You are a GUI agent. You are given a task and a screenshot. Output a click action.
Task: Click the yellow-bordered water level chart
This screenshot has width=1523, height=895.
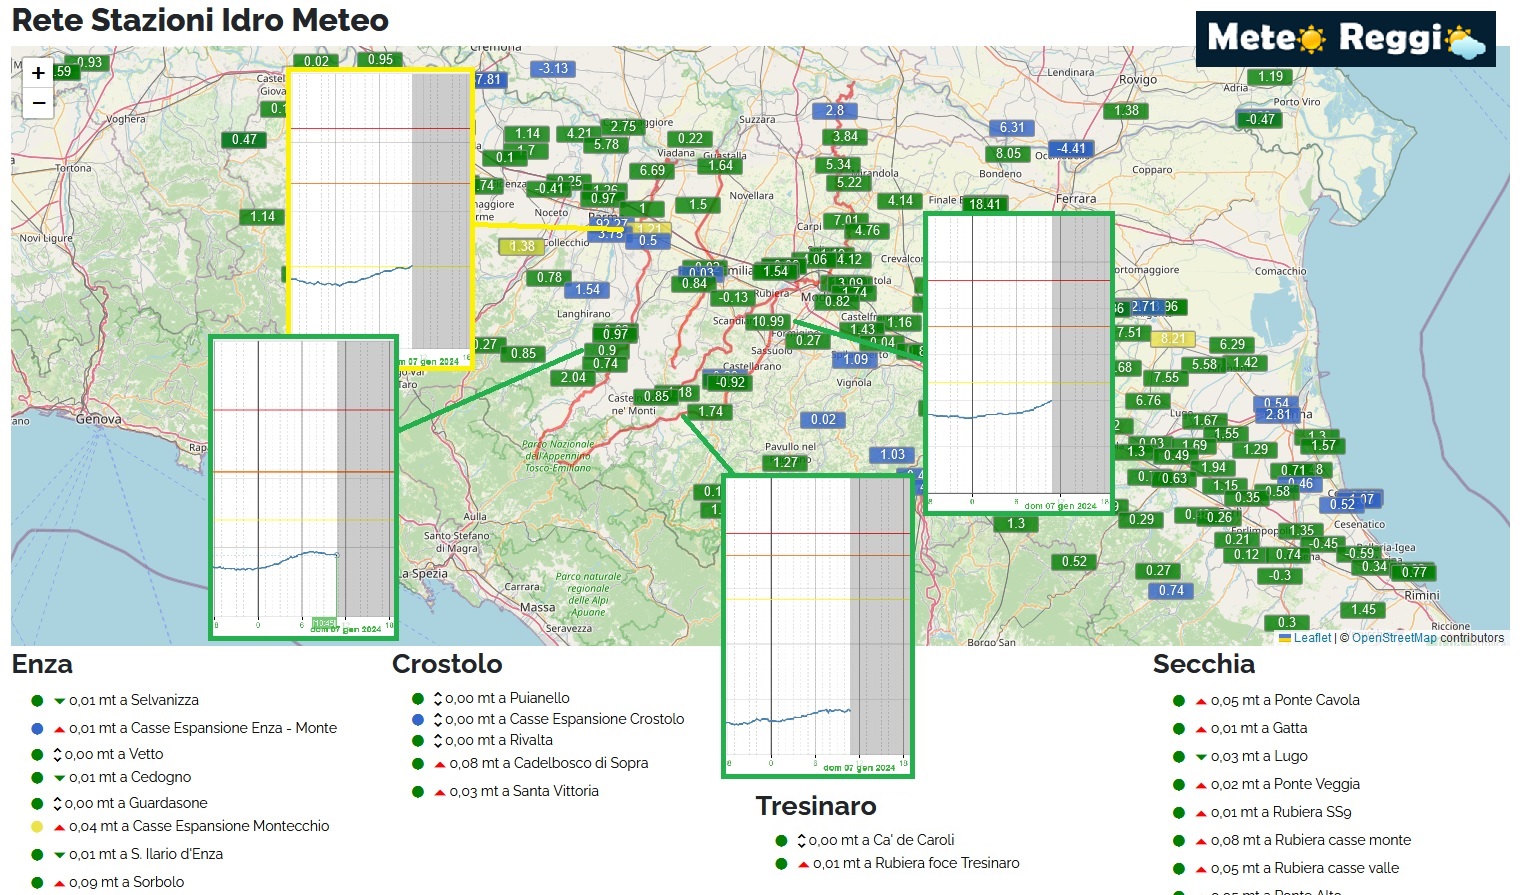[x=380, y=220]
